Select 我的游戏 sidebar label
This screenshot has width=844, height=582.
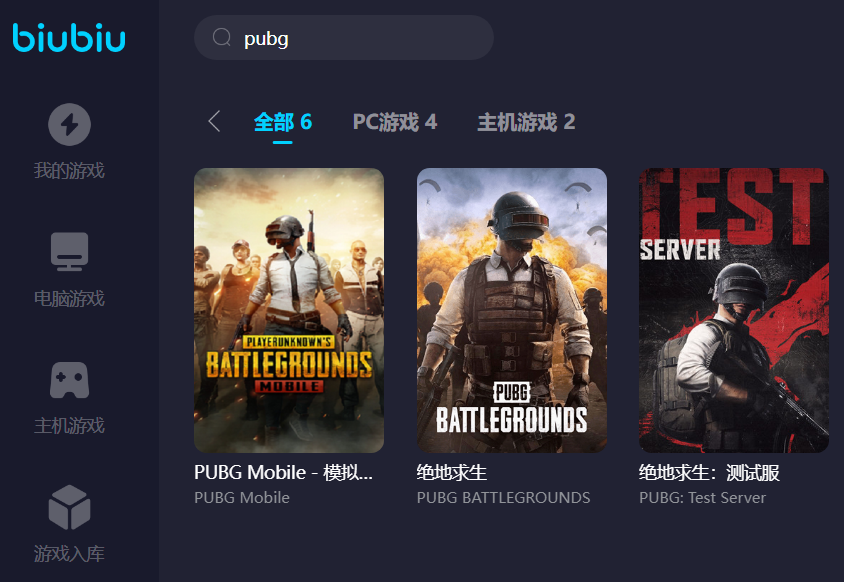(x=69, y=170)
